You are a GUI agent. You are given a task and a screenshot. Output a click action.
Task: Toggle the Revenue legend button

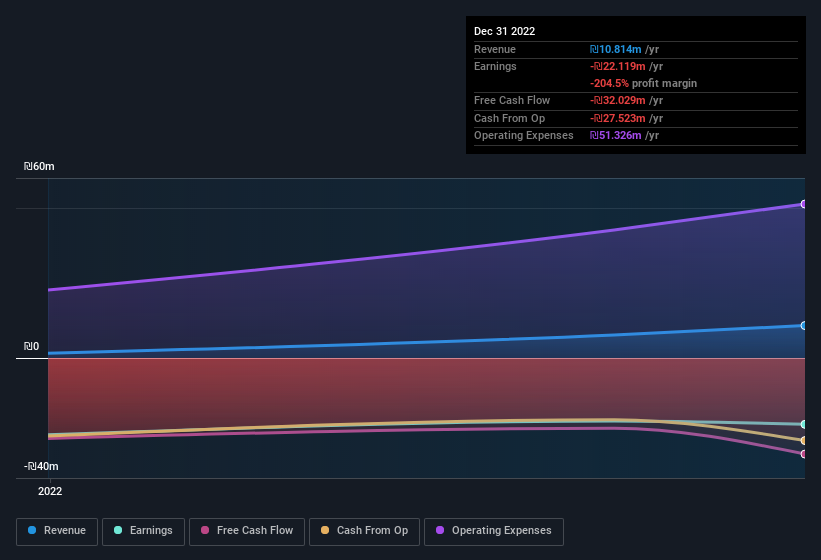tap(57, 532)
